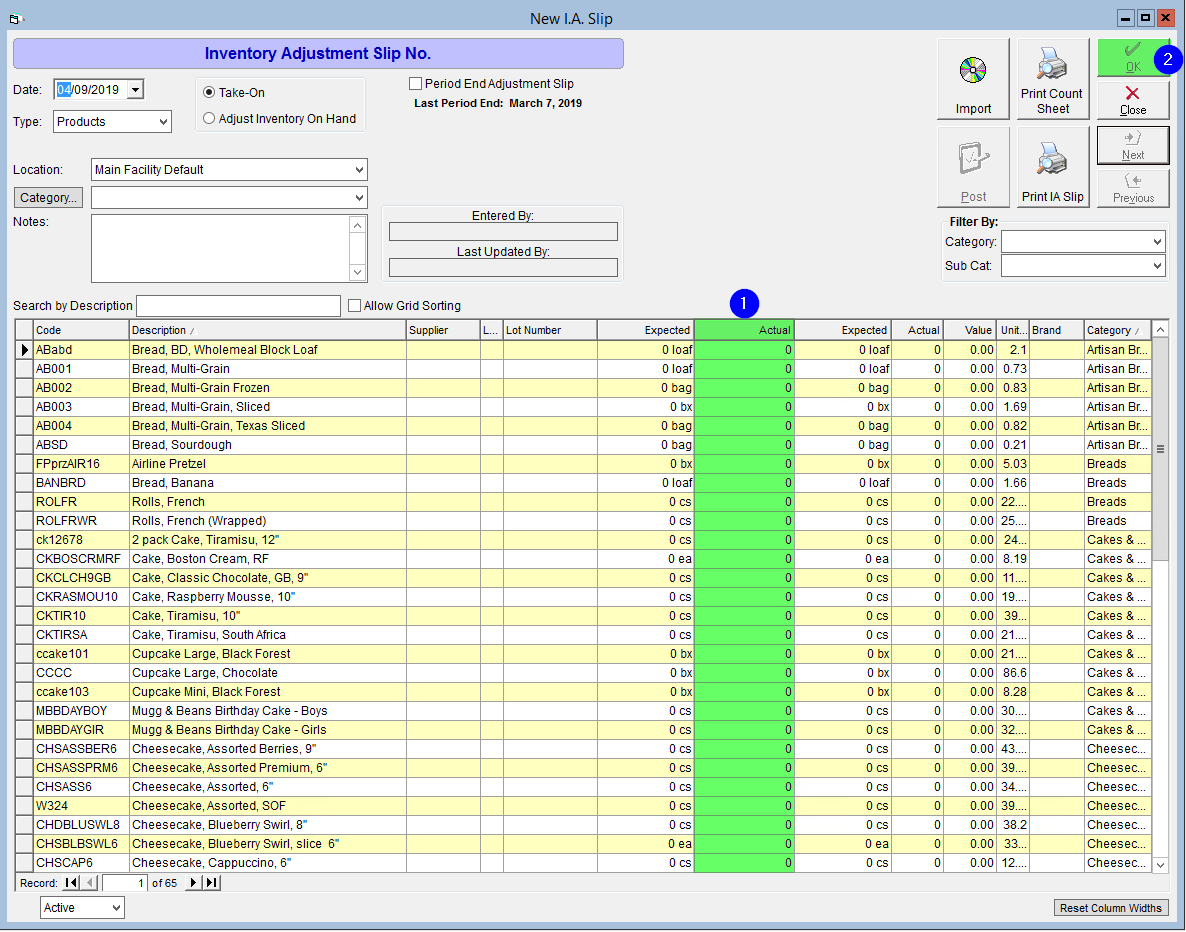Select row selector for ABabd row

(x=24, y=350)
